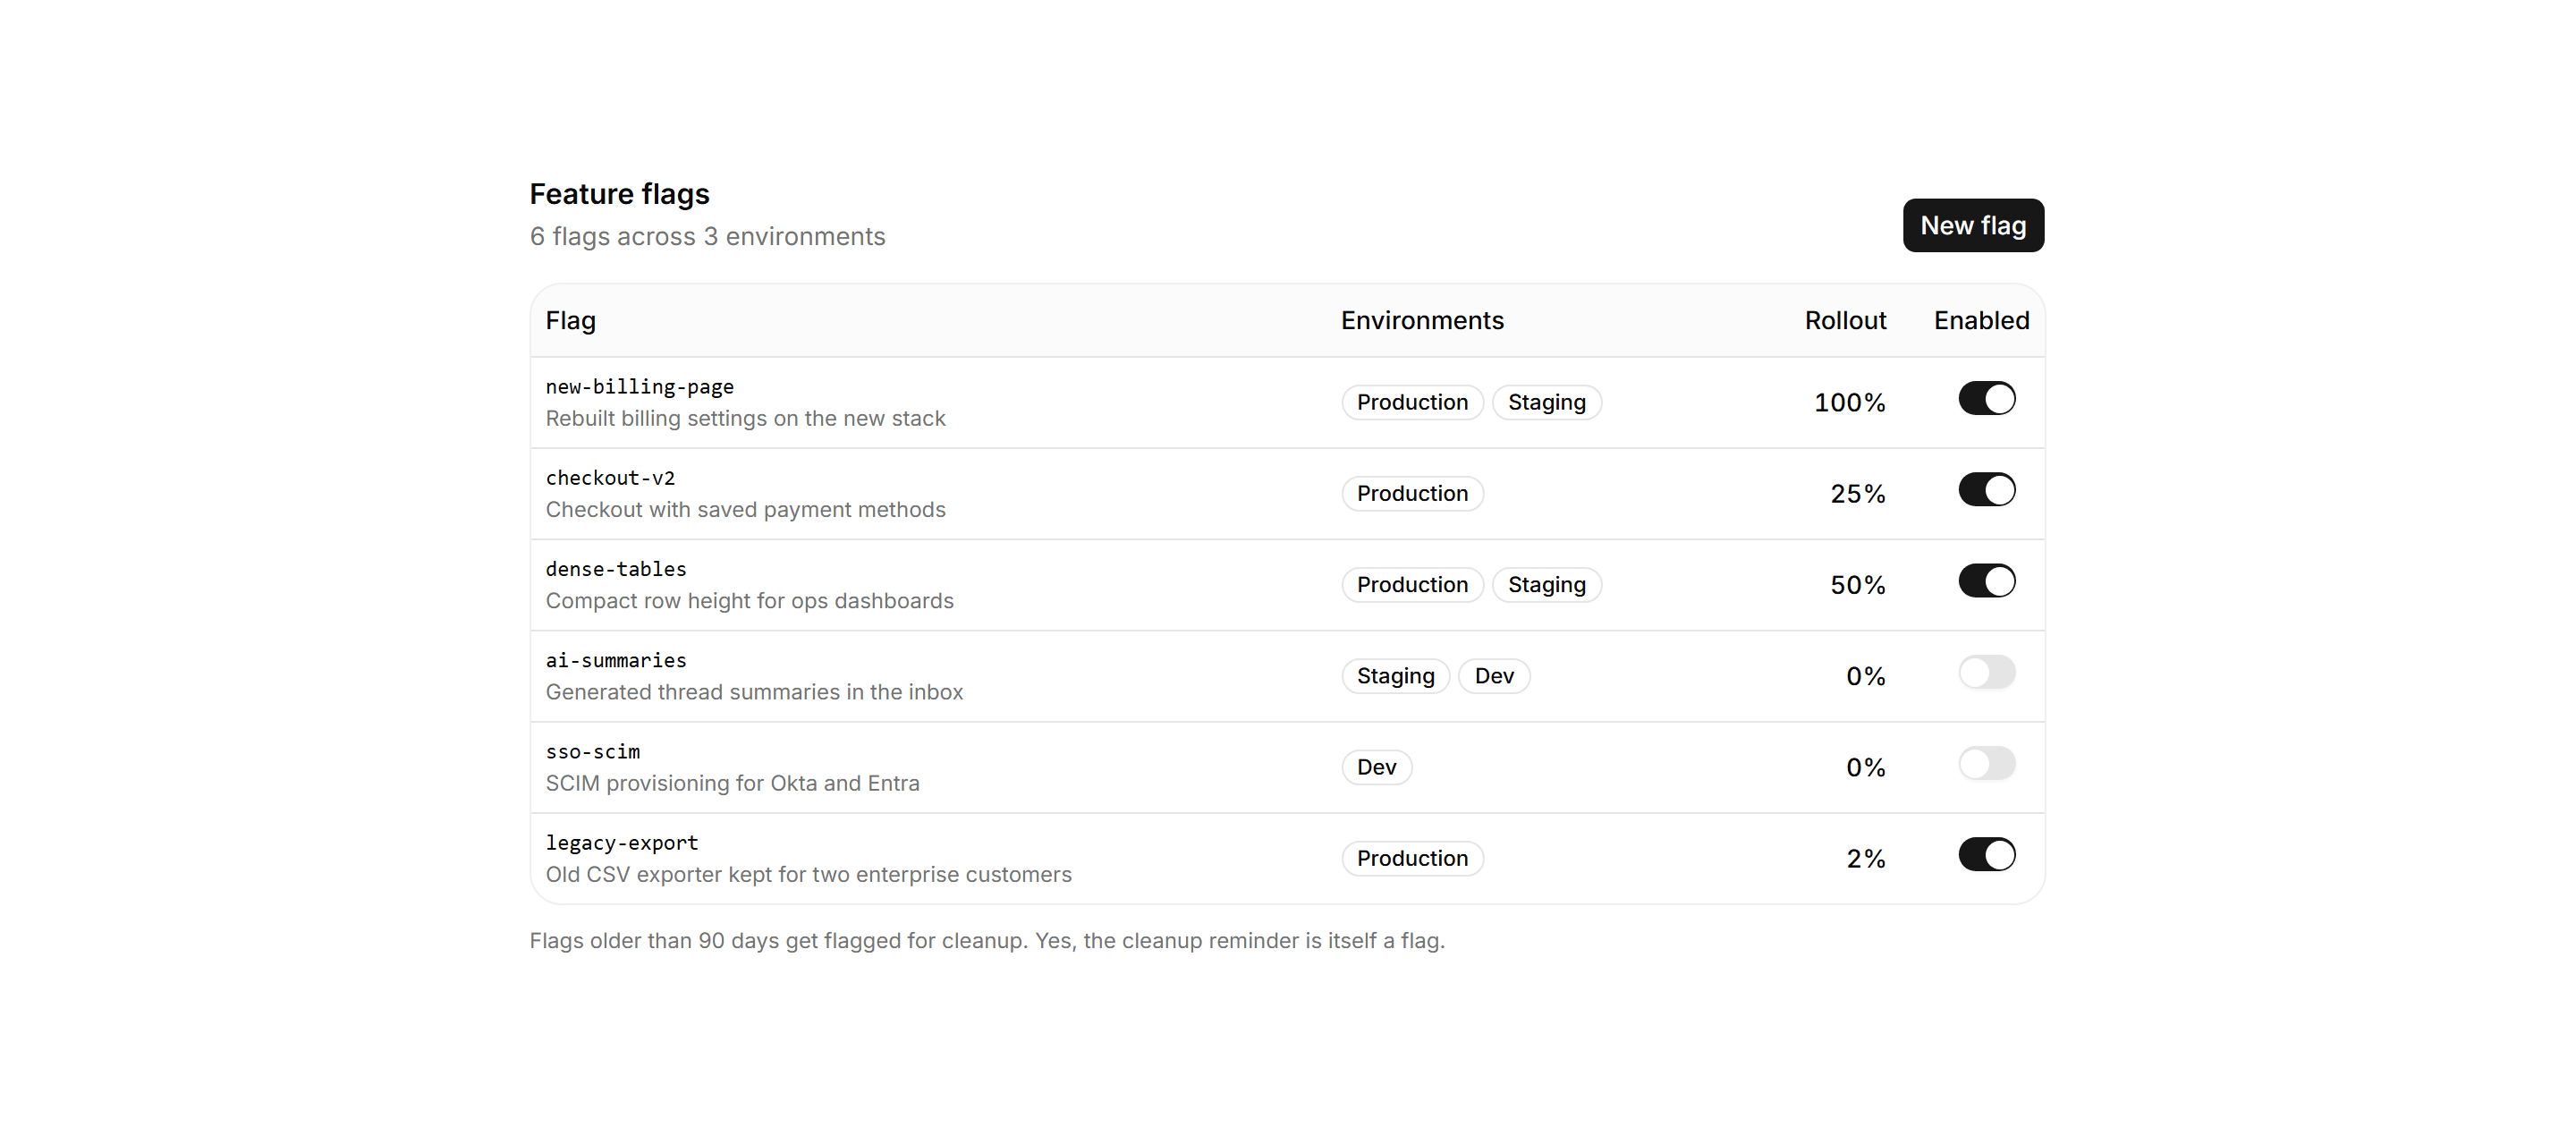Click sso-scim 0% rollout value

[x=1865, y=767]
